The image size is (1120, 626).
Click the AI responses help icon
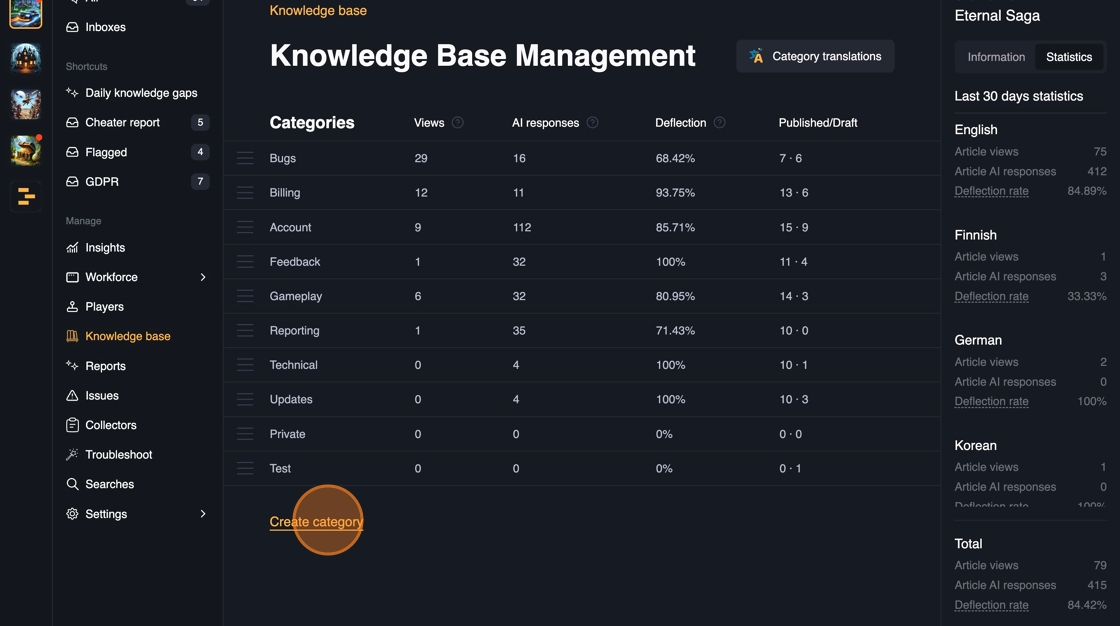[593, 123]
